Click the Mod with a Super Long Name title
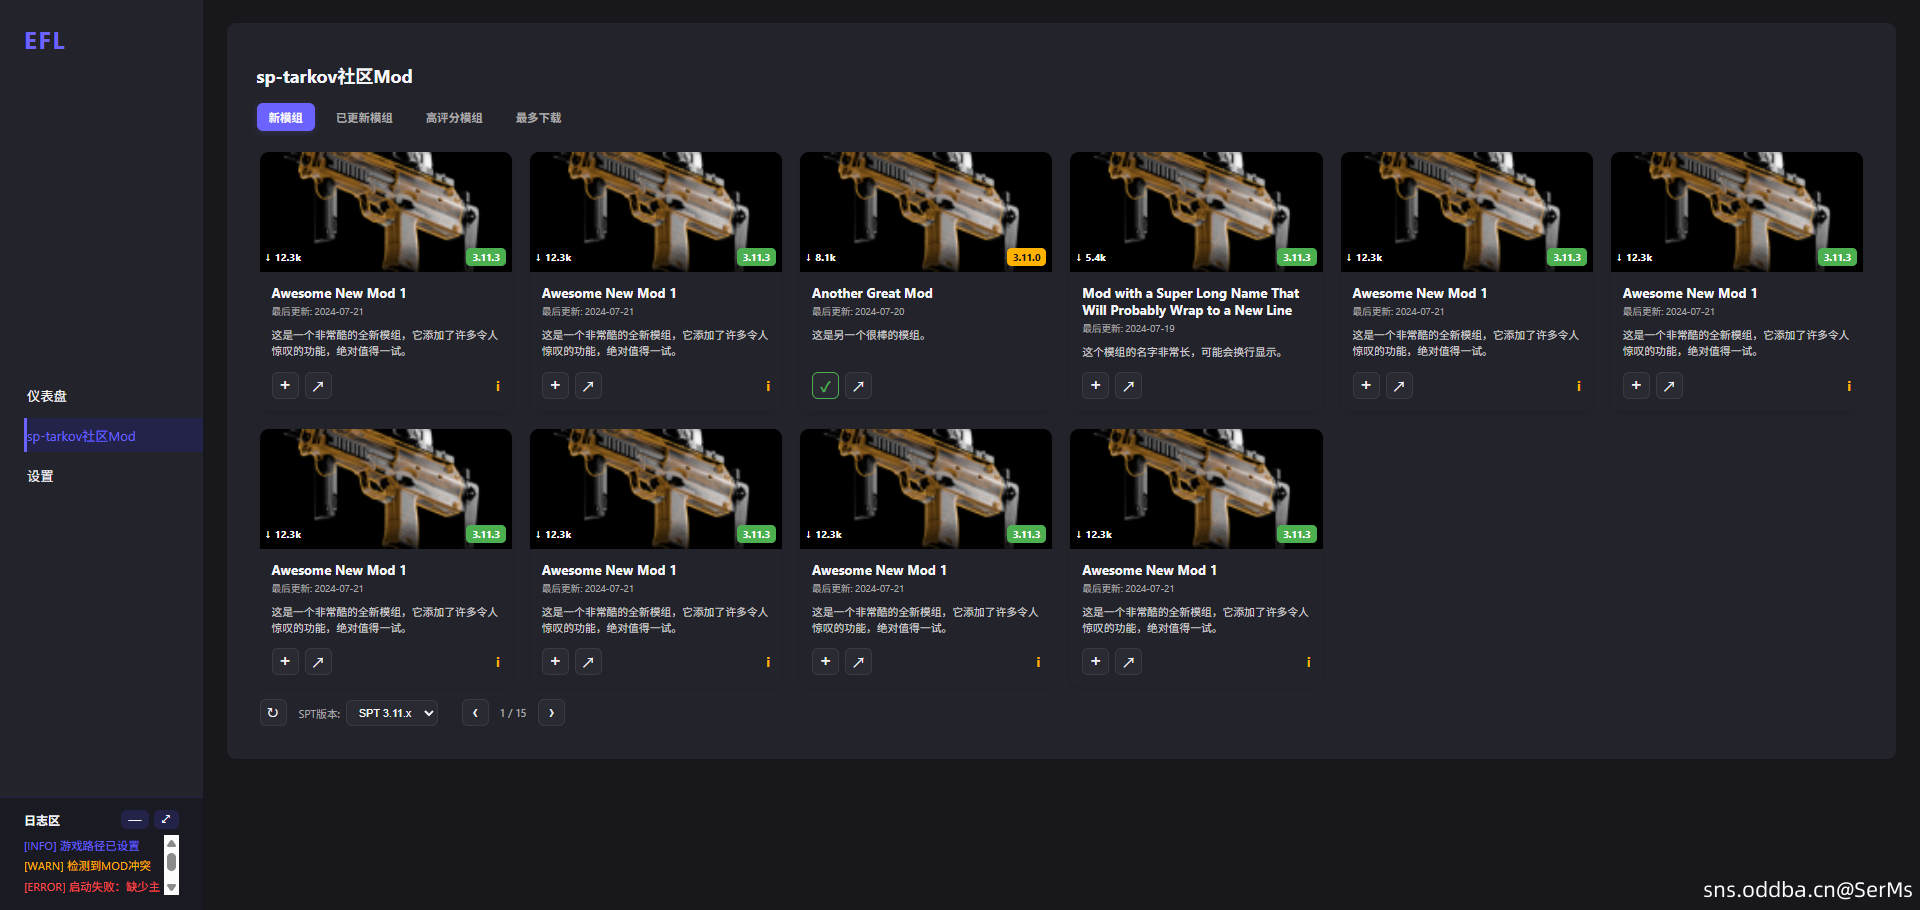This screenshot has width=1920, height=910. [x=1191, y=302]
